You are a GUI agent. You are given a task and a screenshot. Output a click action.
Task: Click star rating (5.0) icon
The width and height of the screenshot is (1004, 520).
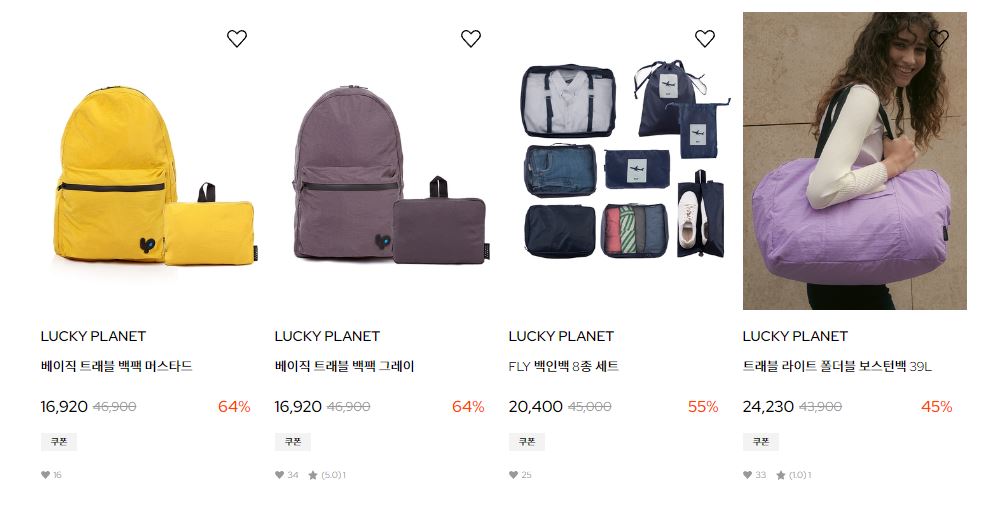click(312, 475)
